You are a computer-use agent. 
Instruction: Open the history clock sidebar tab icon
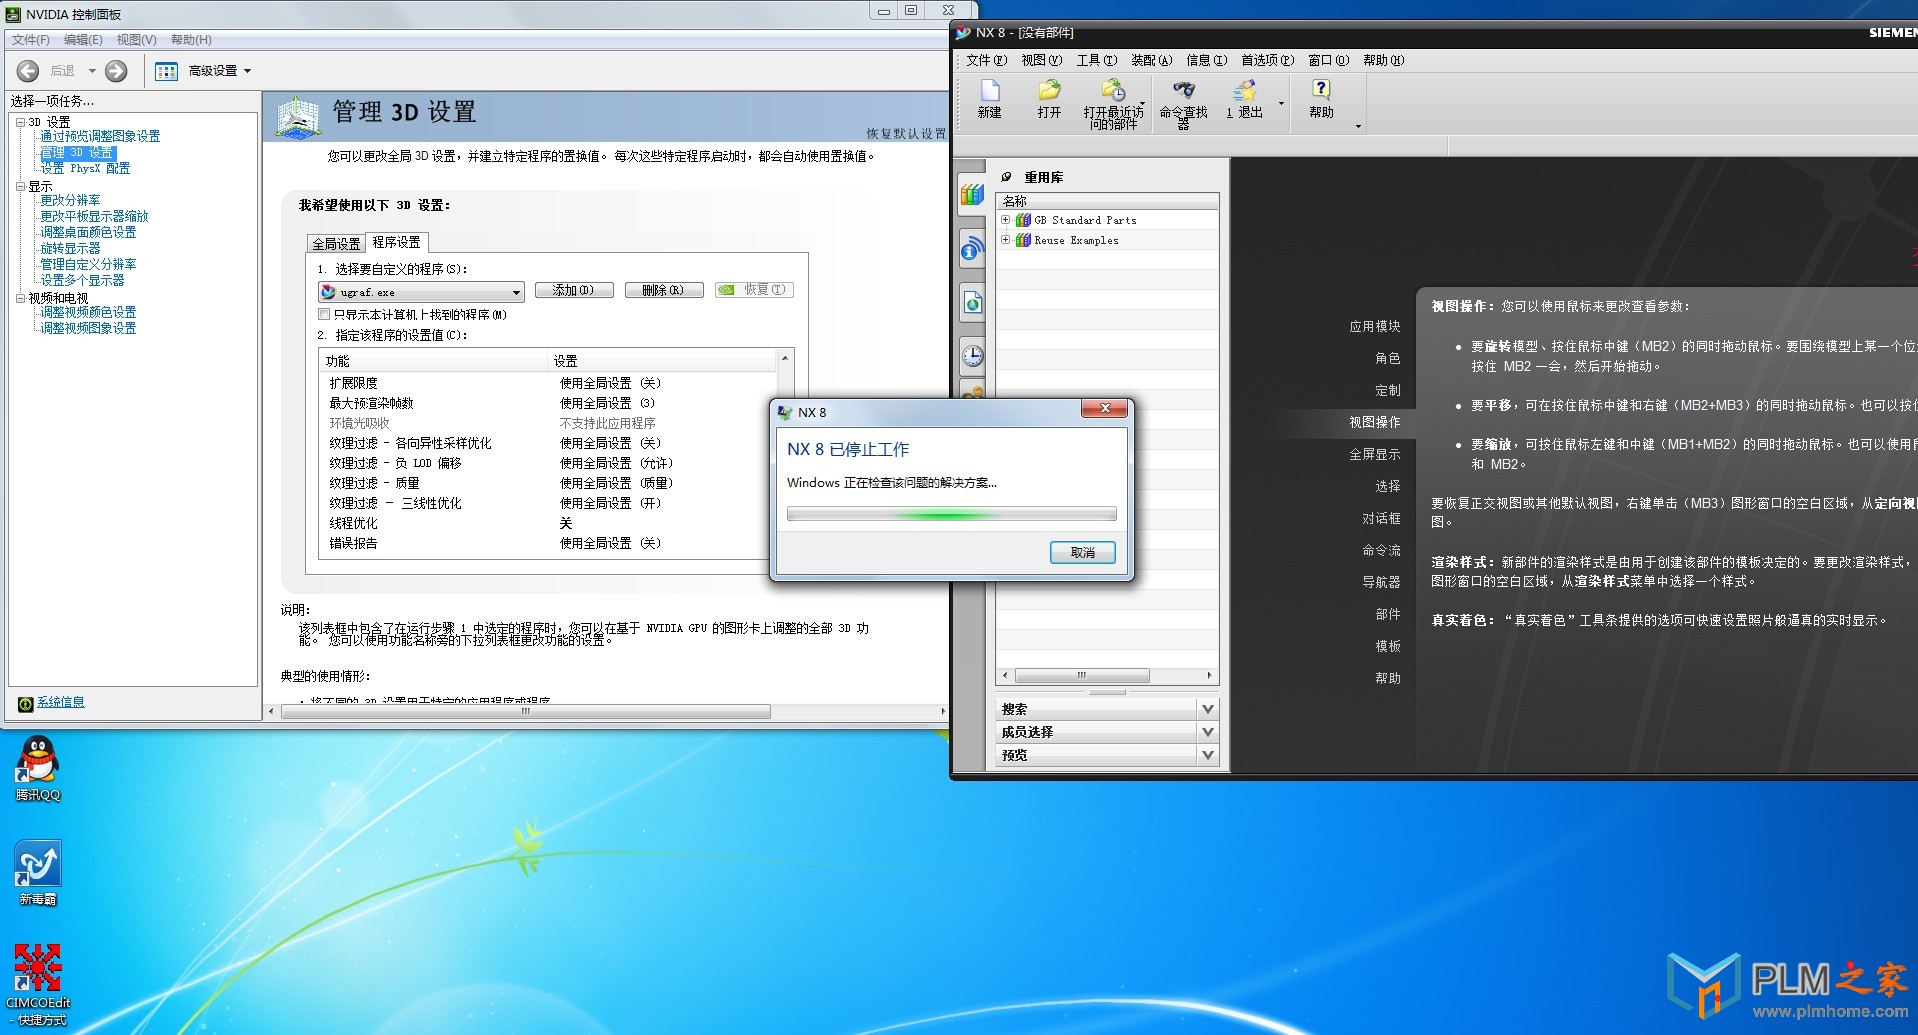[972, 355]
